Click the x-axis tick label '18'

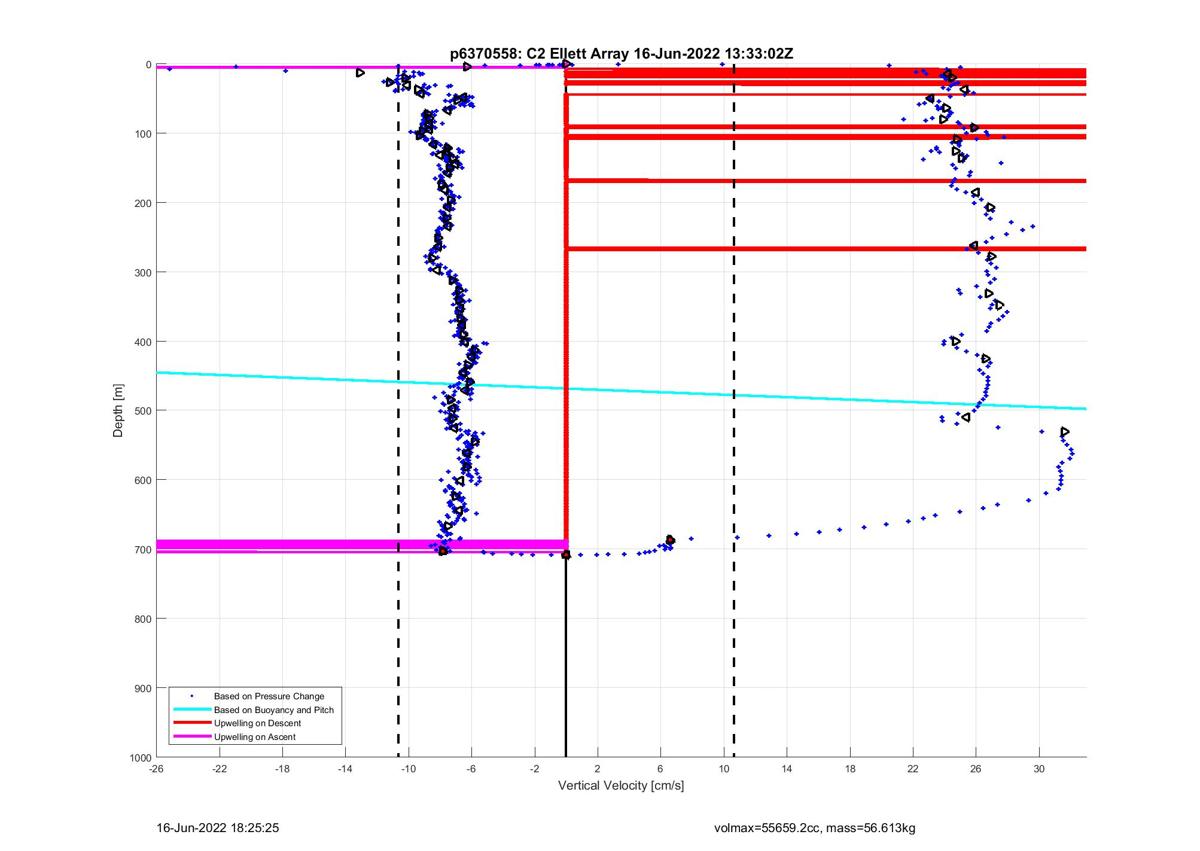tap(850, 770)
